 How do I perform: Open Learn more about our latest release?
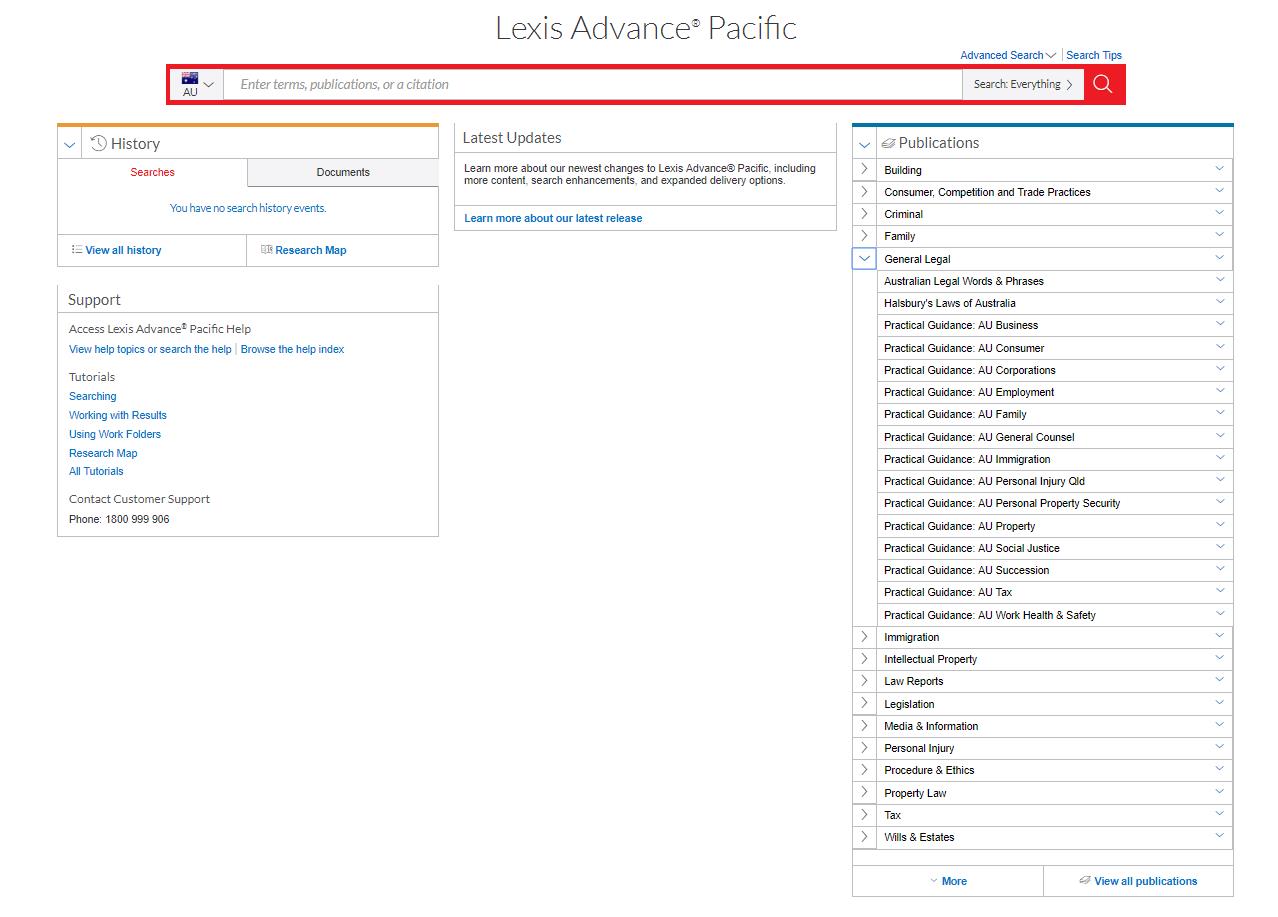pyautogui.click(x=553, y=217)
